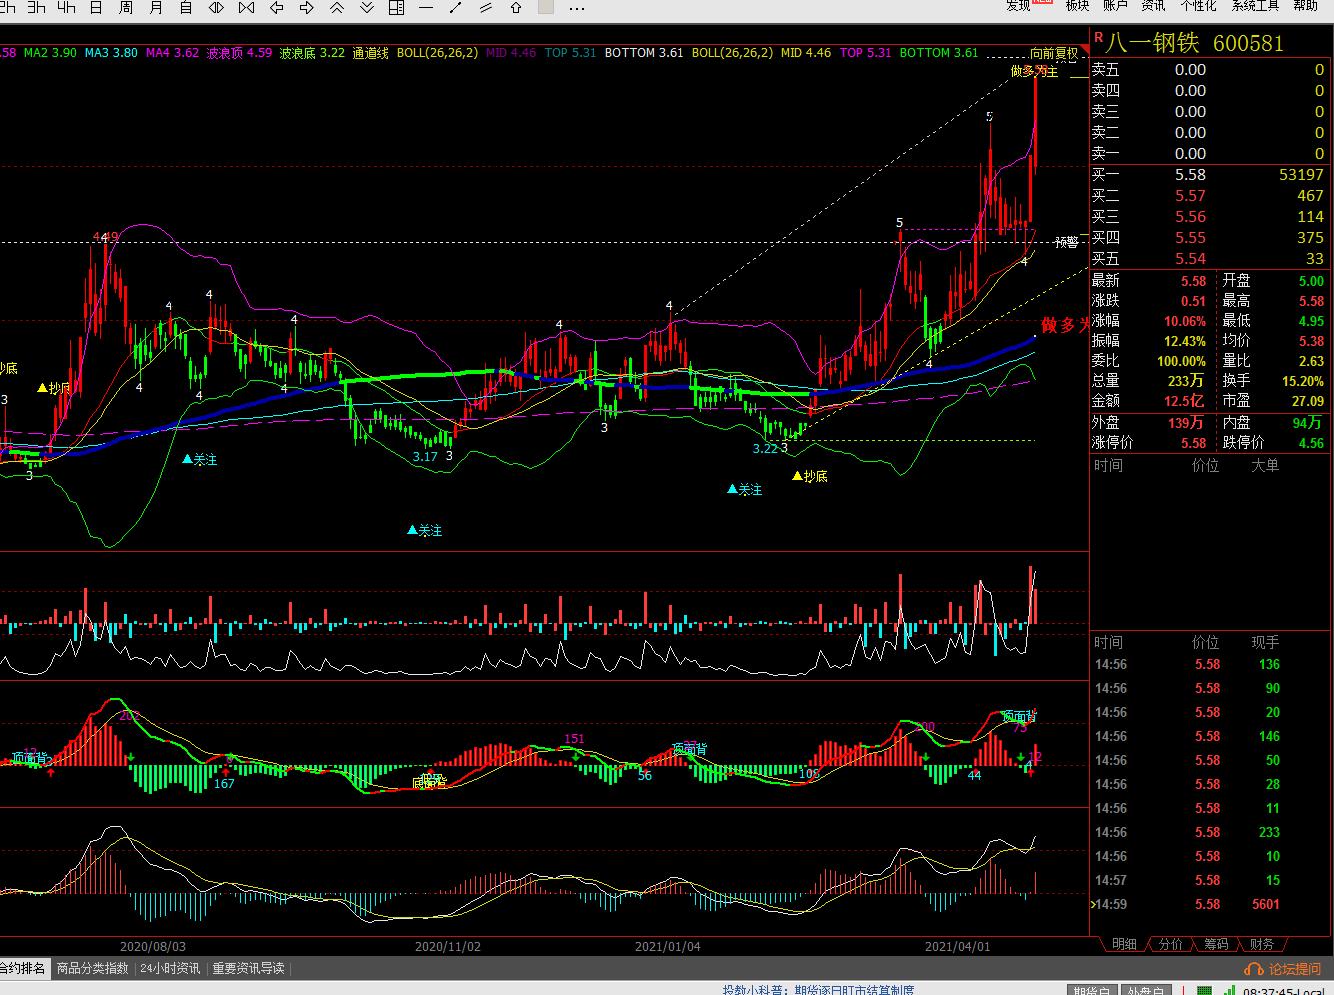
Task: Click the left arrow toolbar icon
Action: (277, 7)
